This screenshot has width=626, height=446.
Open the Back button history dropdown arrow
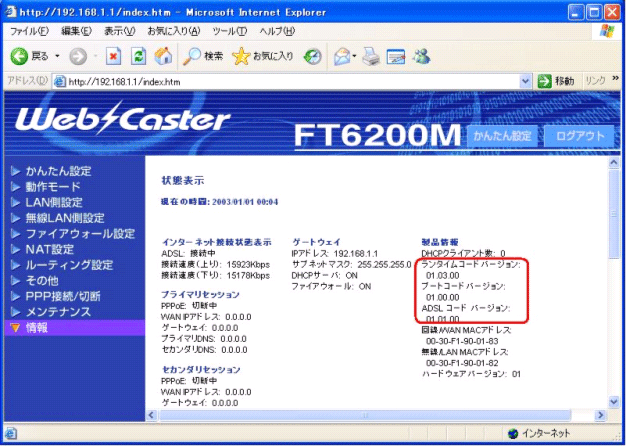point(56,56)
